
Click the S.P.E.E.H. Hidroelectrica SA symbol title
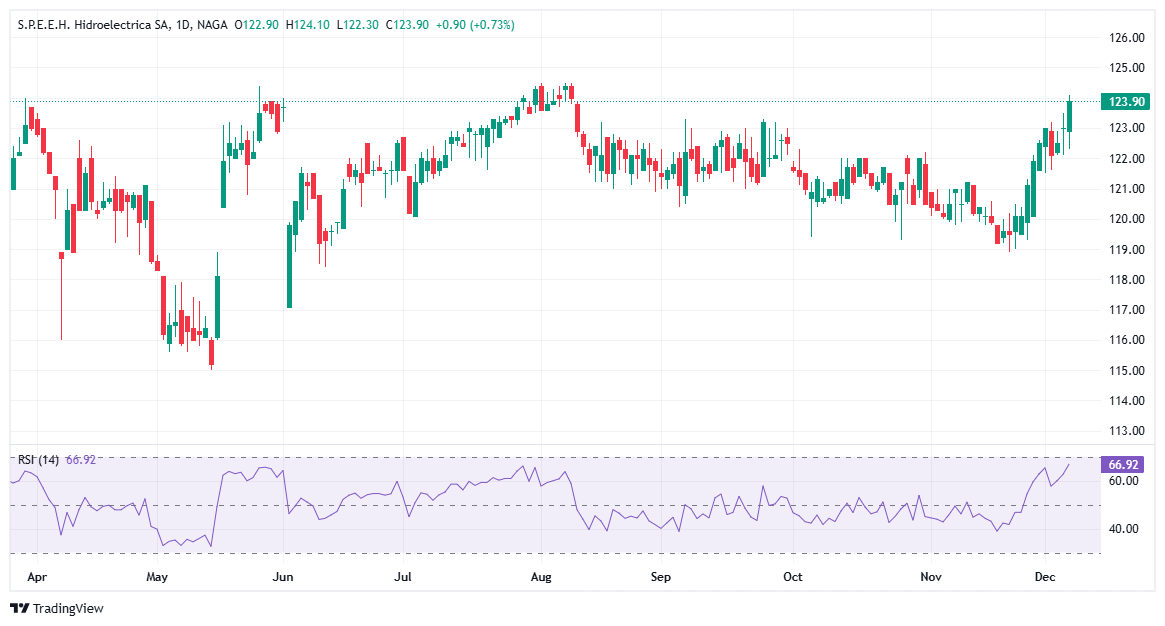click(x=94, y=25)
